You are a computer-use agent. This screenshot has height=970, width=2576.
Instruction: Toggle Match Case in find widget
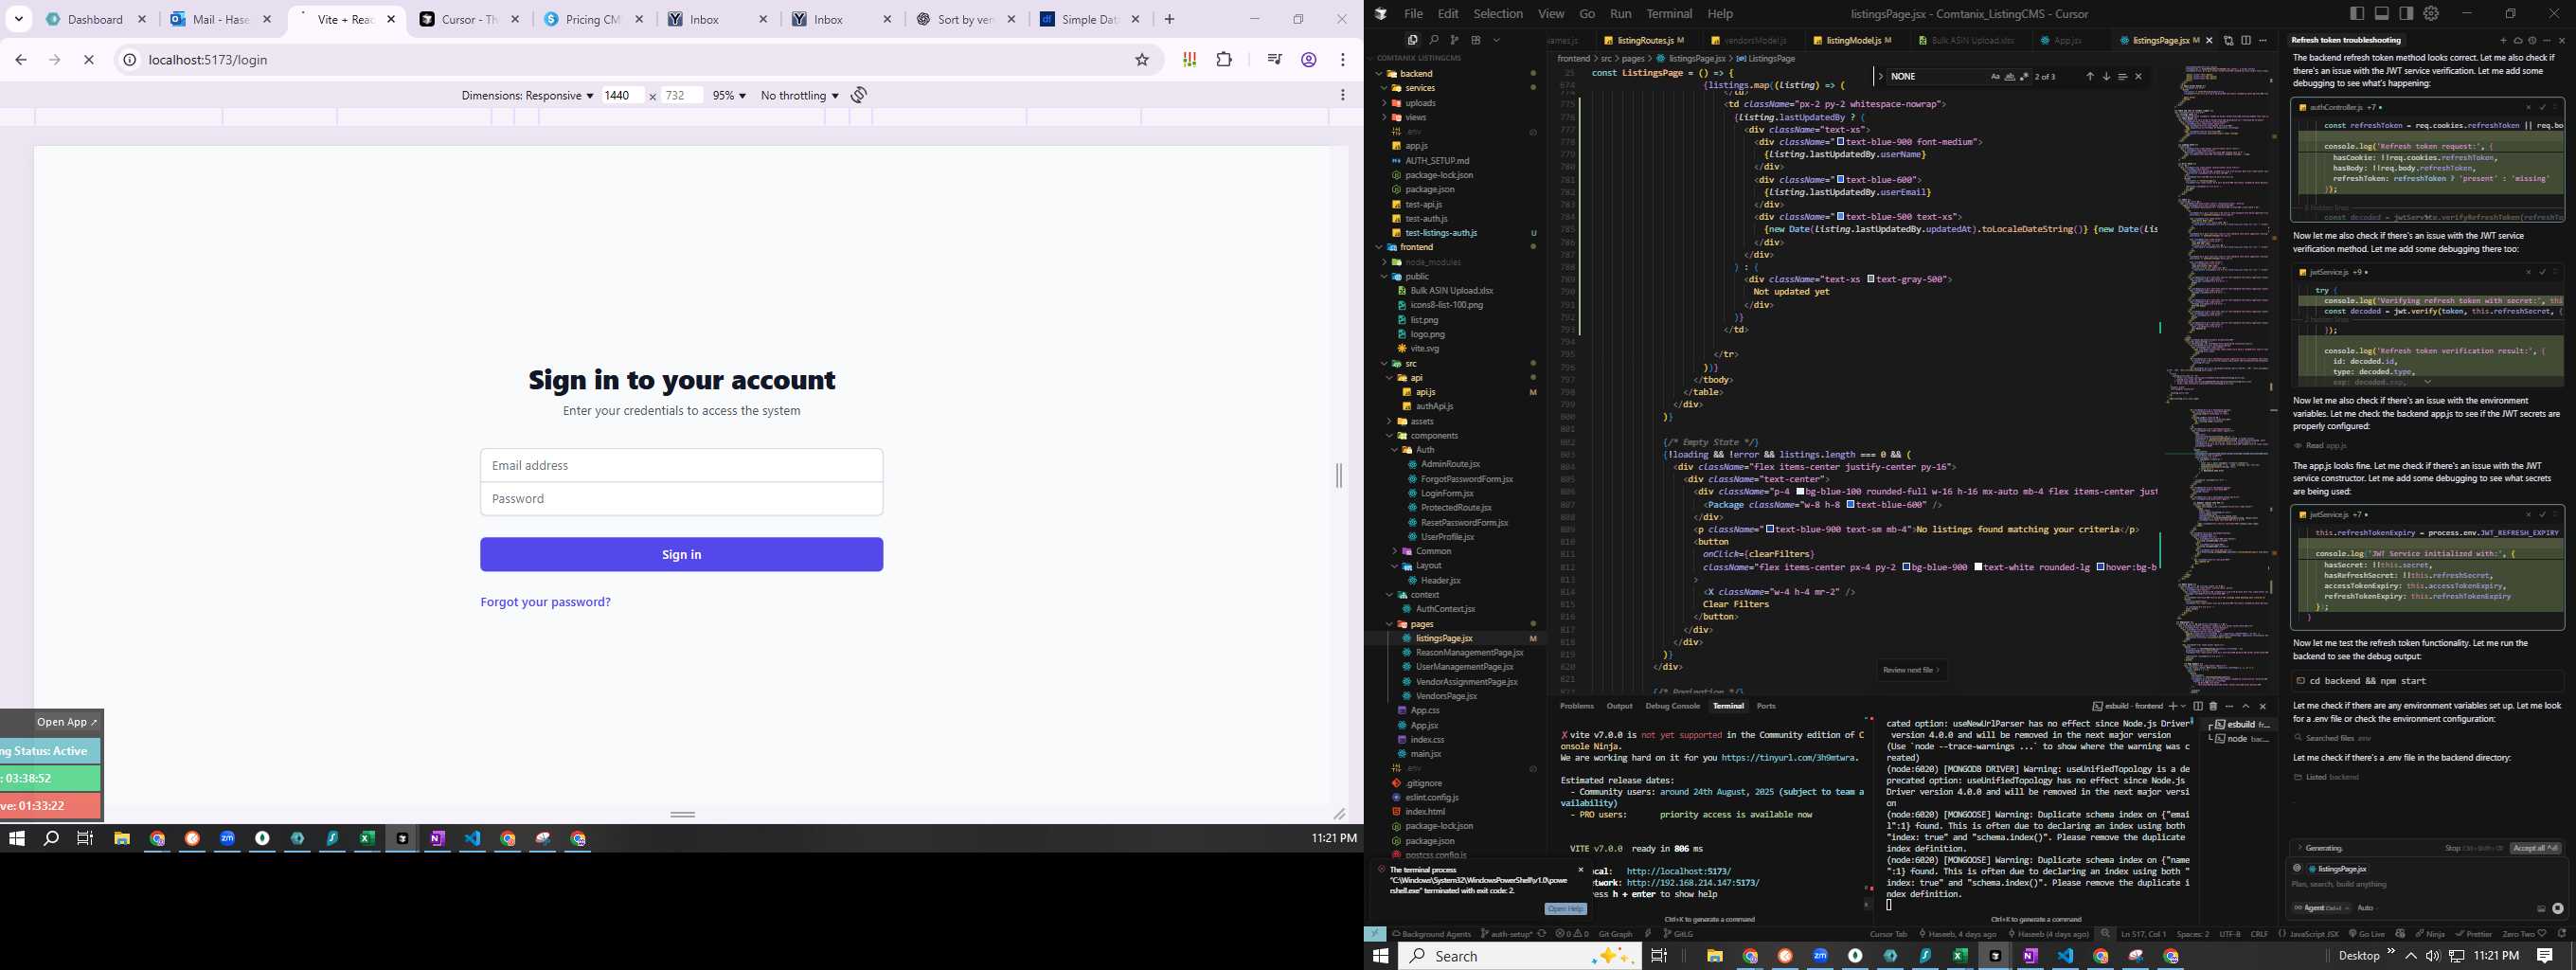pos(1996,77)
